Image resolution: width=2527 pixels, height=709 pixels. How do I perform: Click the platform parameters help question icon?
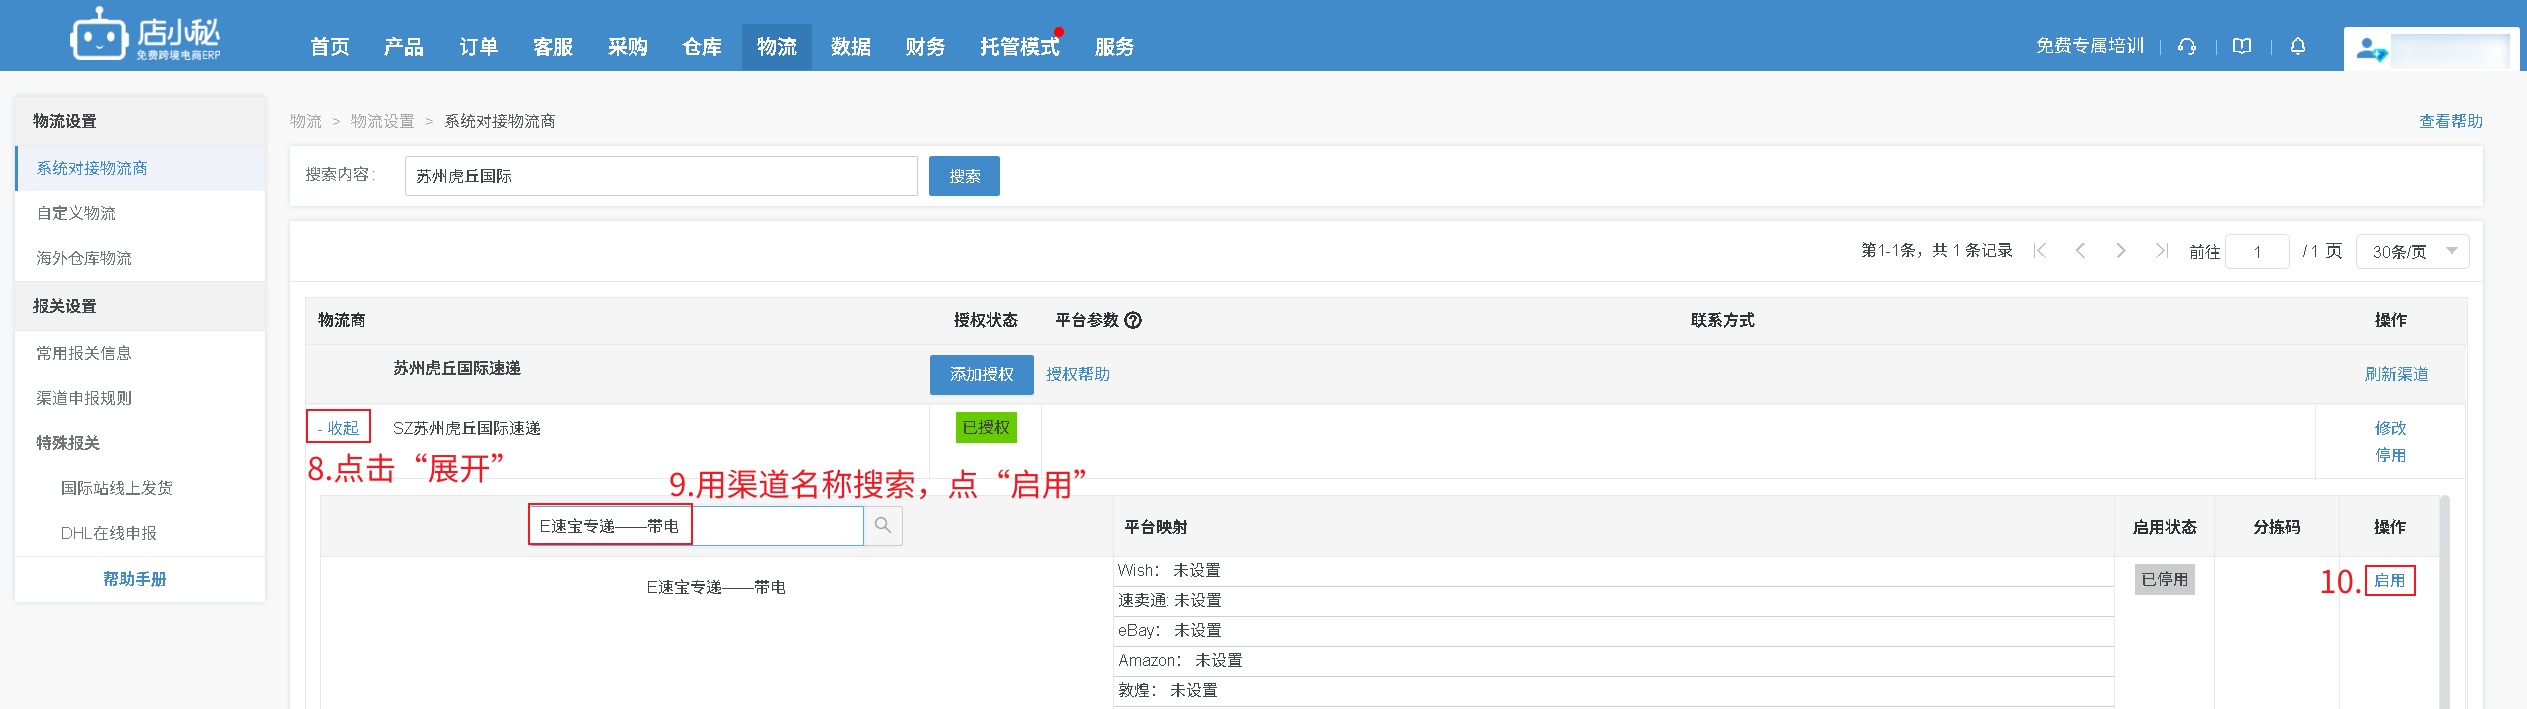pyautogui.click(x=1133, y=320)
